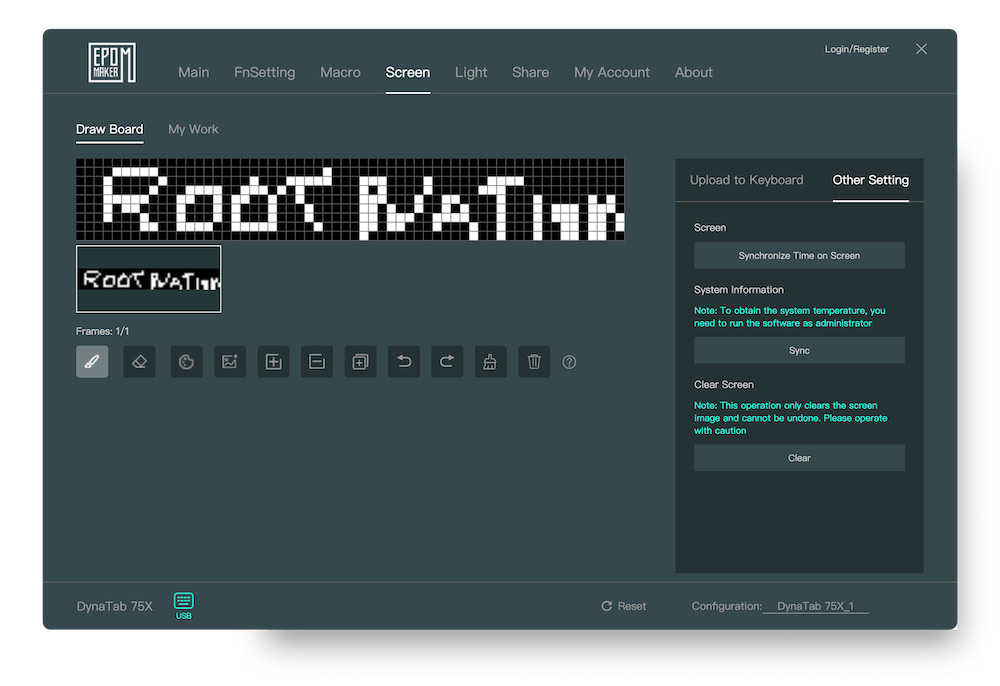Select the Draw Board sub-tab
The image size is (1000, 686).
pyautogui.click(x=110, y=129)
